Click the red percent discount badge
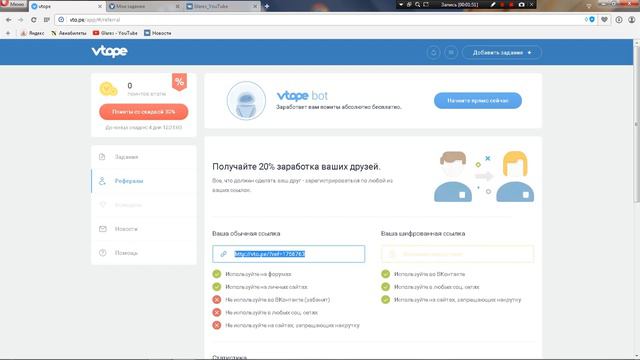The width and height of the screenshot is (640, 360). pos(179,82)
